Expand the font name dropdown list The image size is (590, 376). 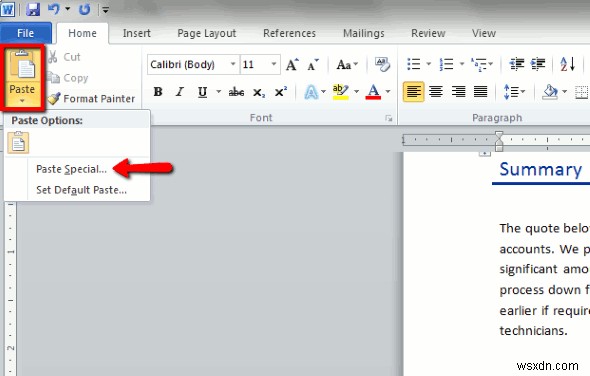pos(233,64)
